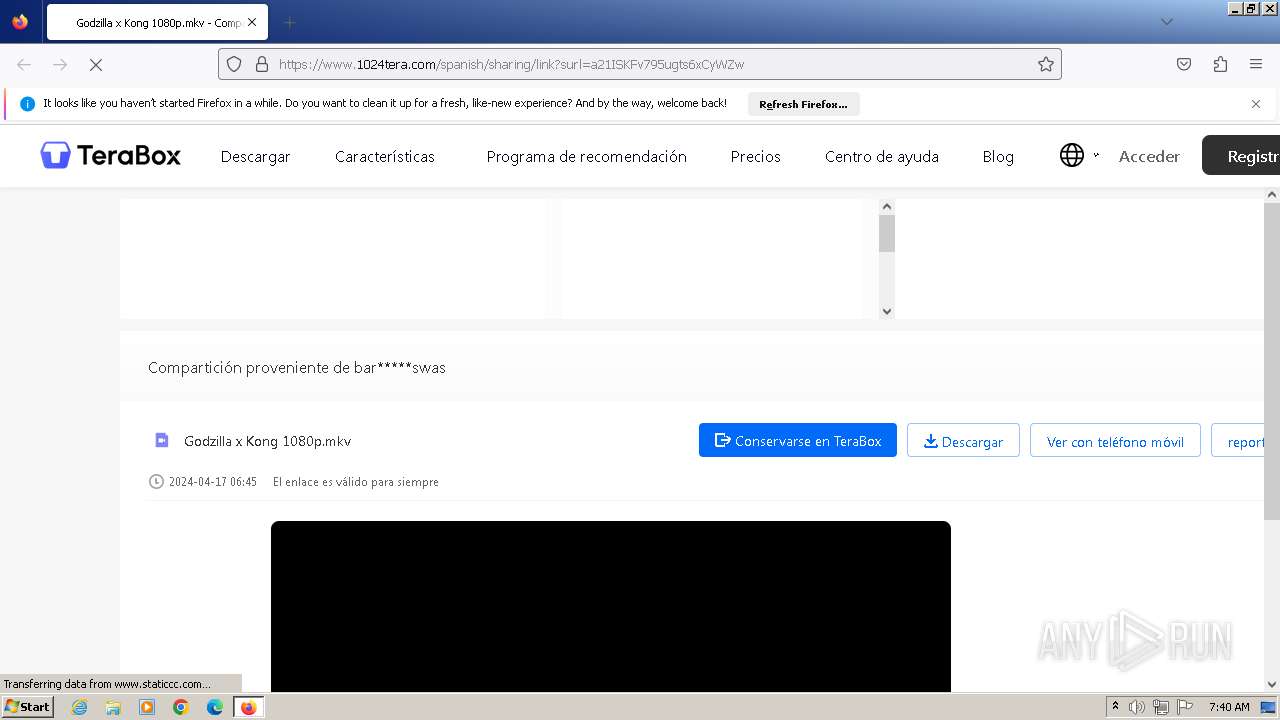Click the video file type icon
This screenshot has width=1280, height=720.
coord(162,440)
